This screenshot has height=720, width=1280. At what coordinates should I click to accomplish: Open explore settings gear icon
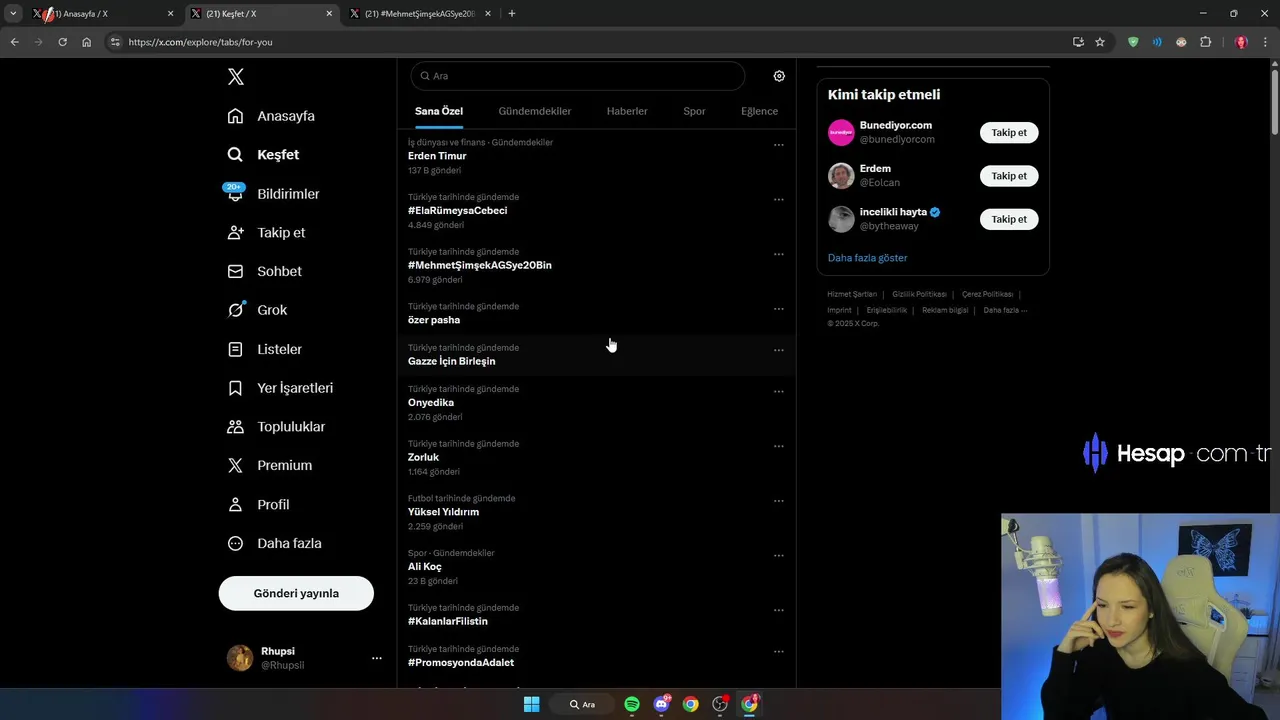pos(779,76)
